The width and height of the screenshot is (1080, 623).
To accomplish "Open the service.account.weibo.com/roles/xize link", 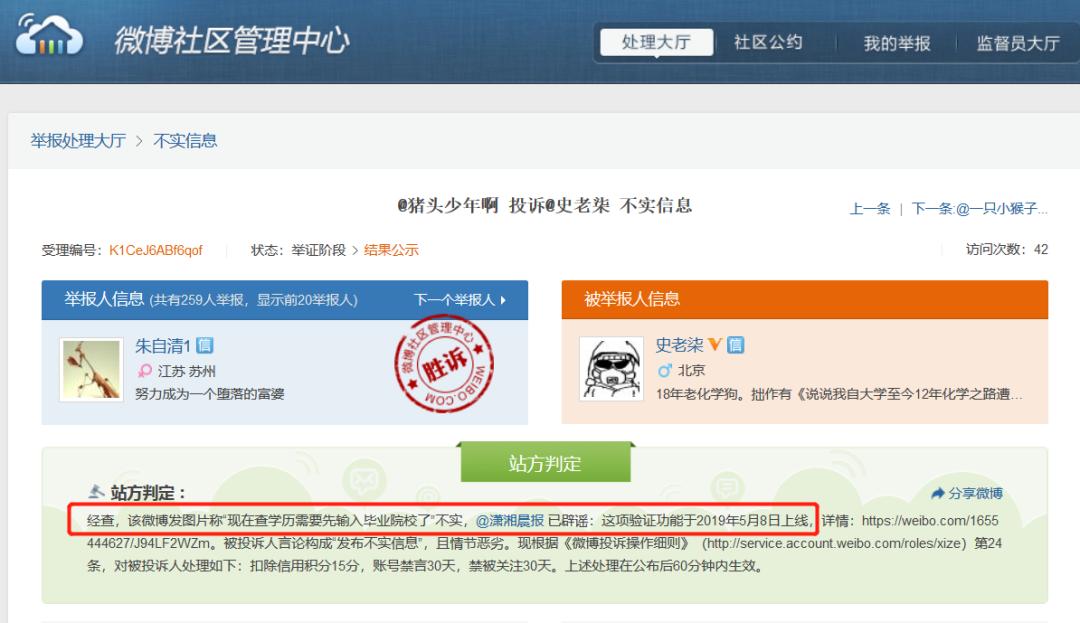I will [x=834, y=543].
